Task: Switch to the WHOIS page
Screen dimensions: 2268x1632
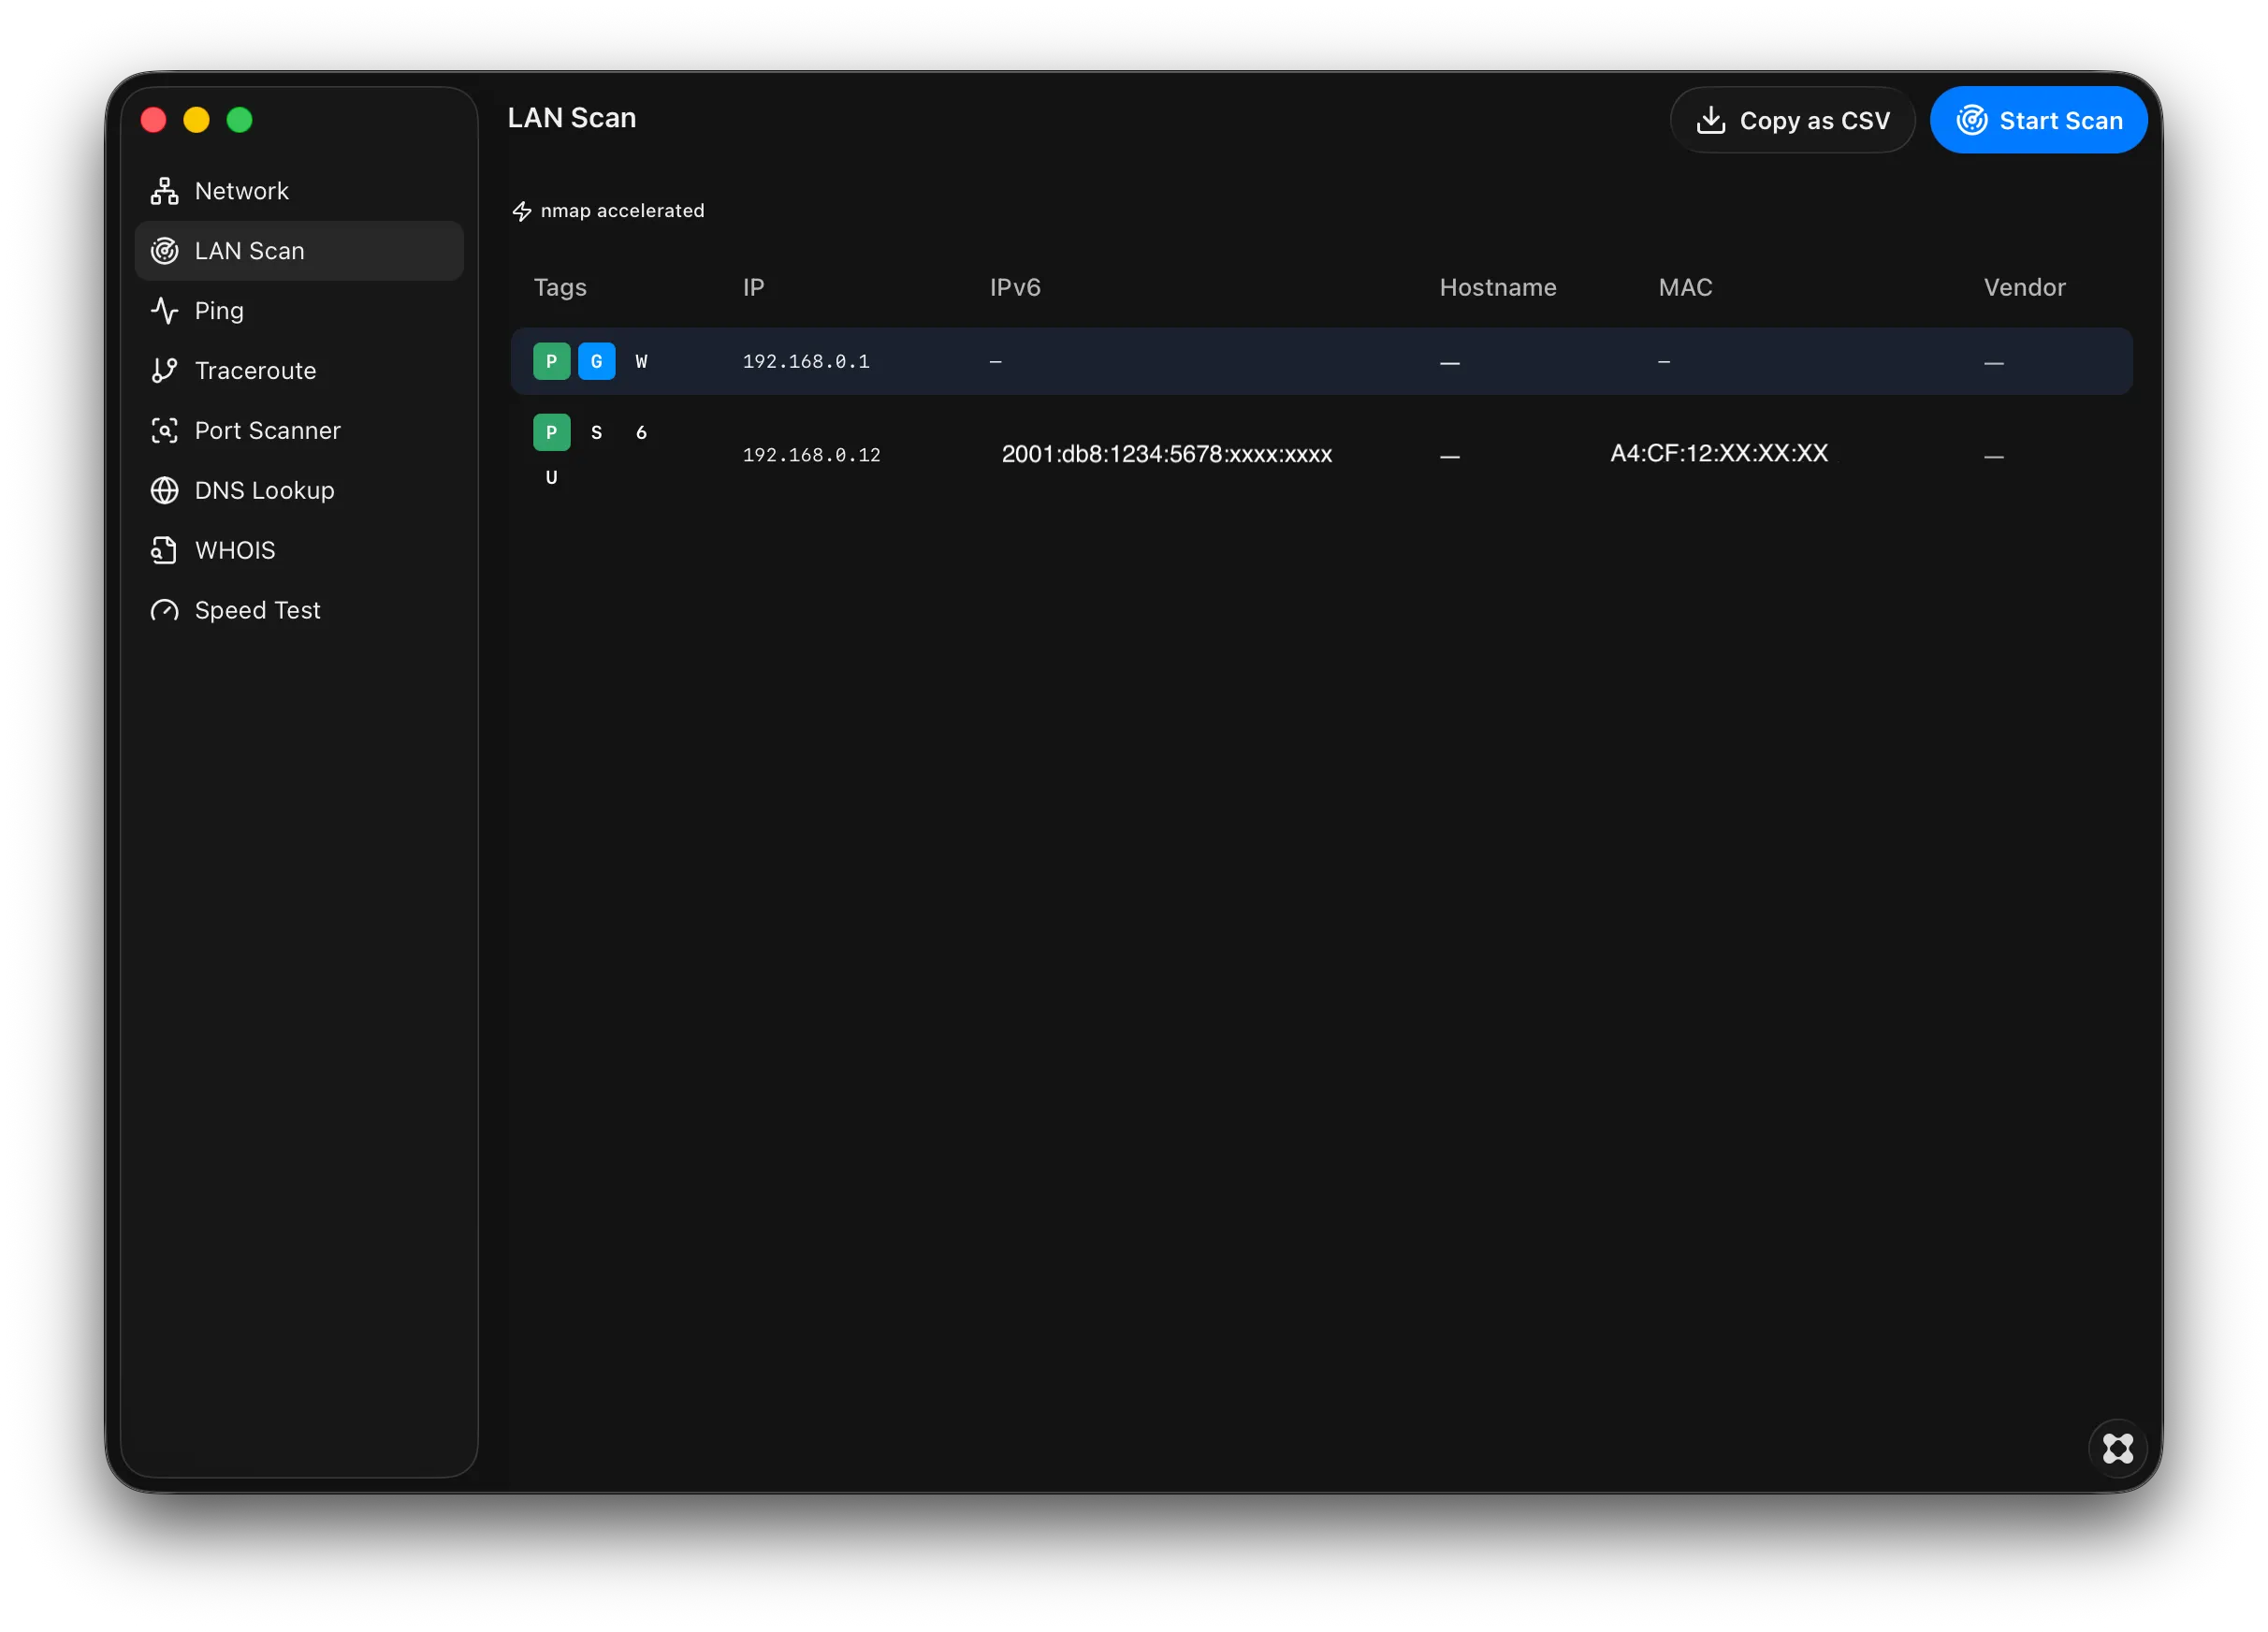Action: click(x=299, y=551)
